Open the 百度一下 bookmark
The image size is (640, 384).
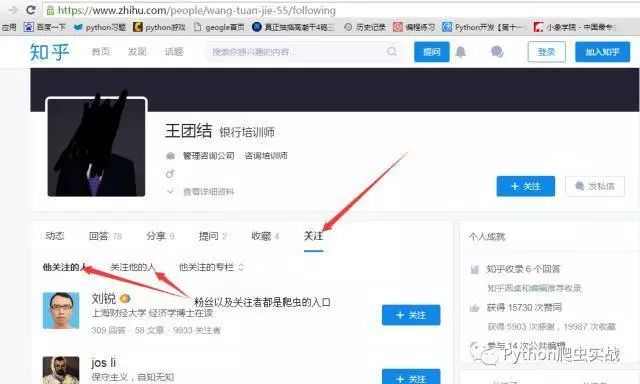(45, 27)
